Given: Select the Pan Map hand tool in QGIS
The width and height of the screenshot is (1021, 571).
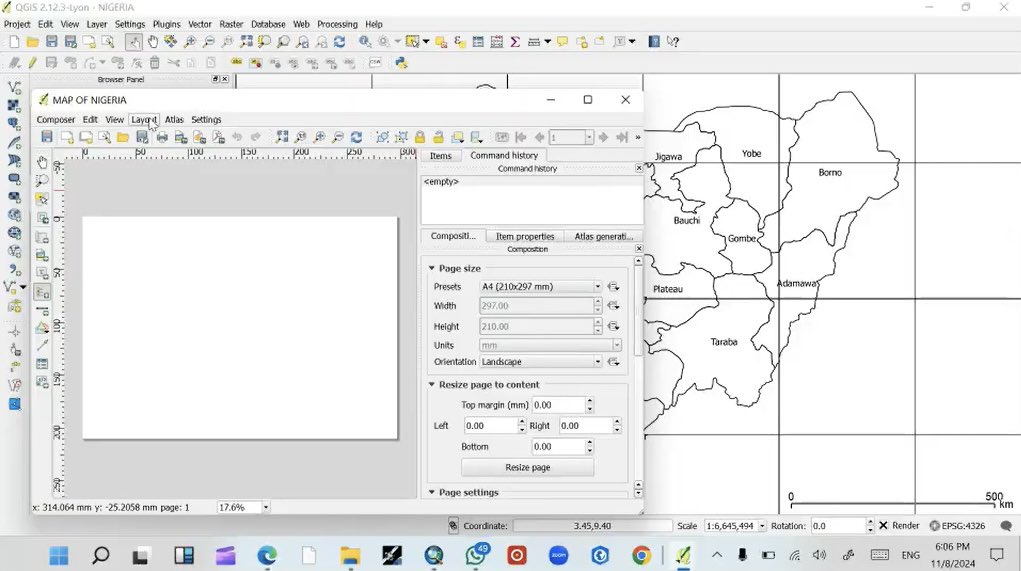Looking at the screenshot, I should pyautogui.click(x=152, y=42).
